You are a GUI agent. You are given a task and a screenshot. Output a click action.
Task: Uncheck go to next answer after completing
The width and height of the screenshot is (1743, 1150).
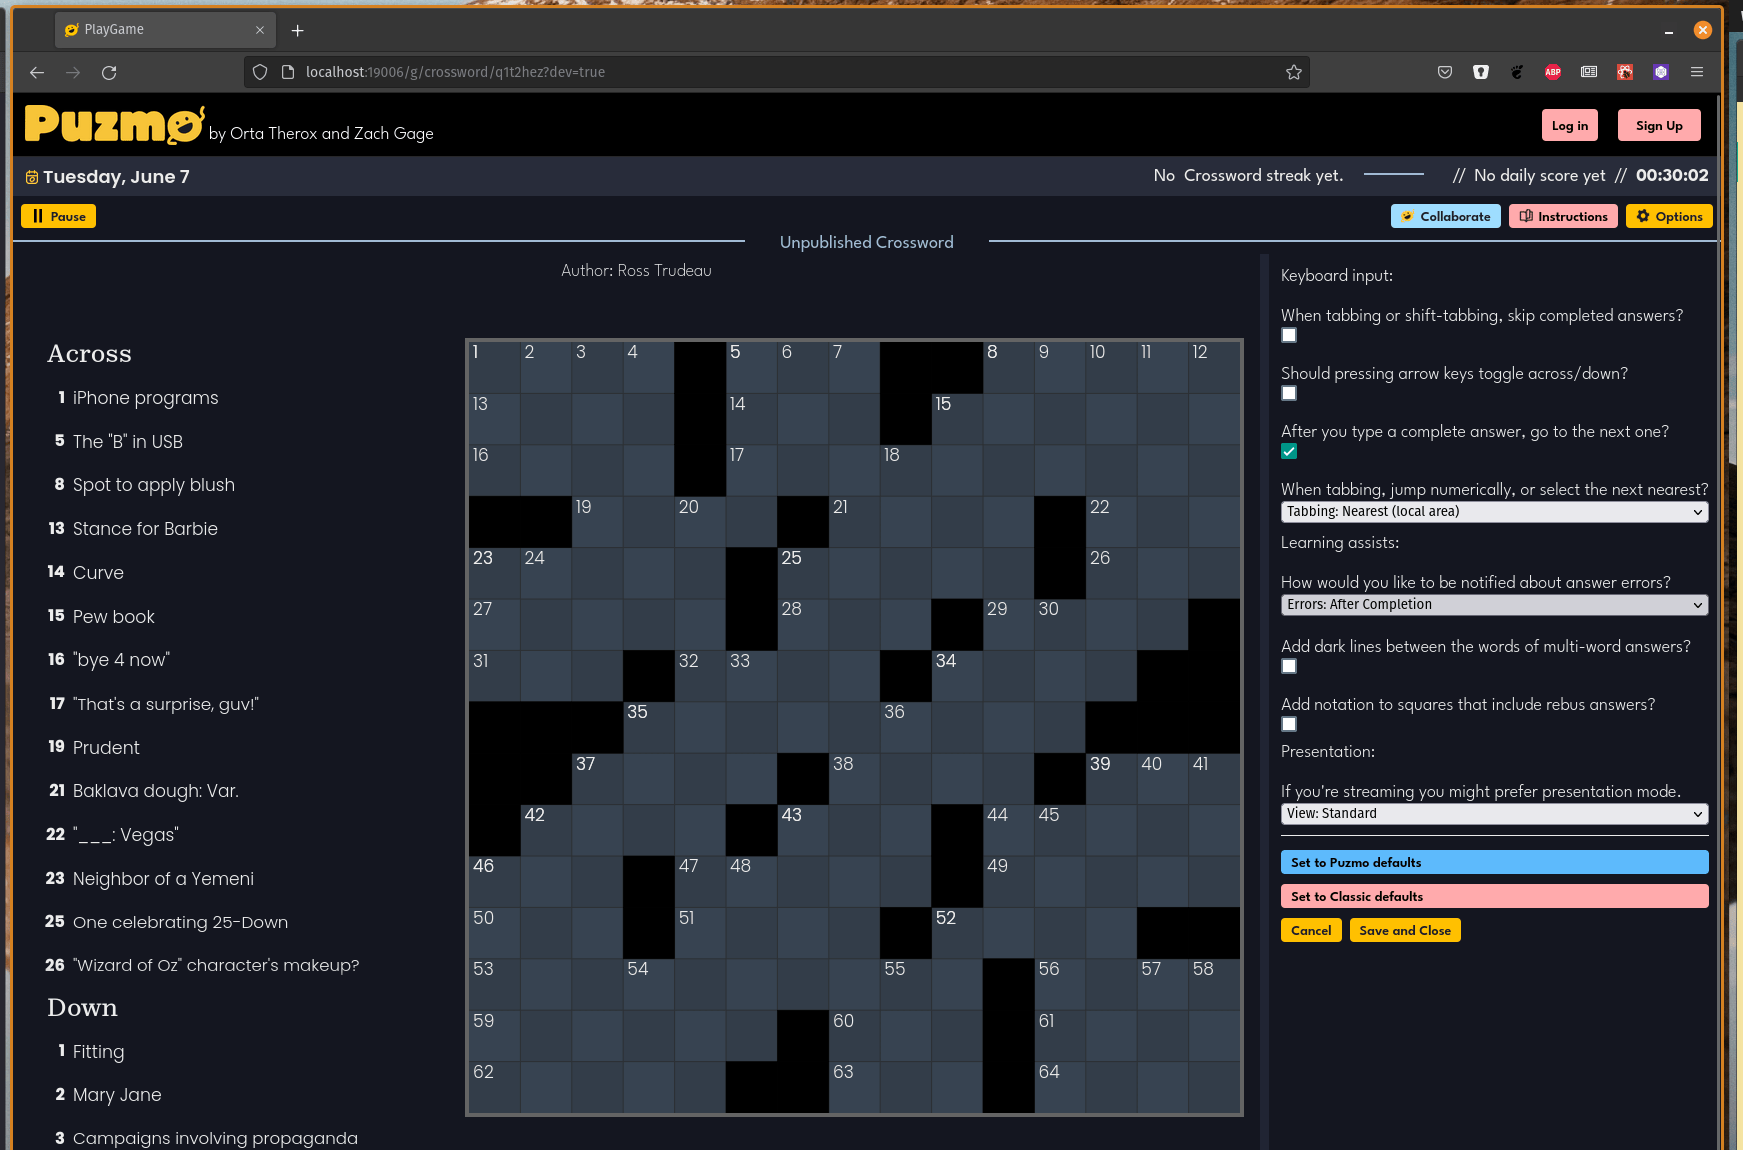pos(1289,452)
